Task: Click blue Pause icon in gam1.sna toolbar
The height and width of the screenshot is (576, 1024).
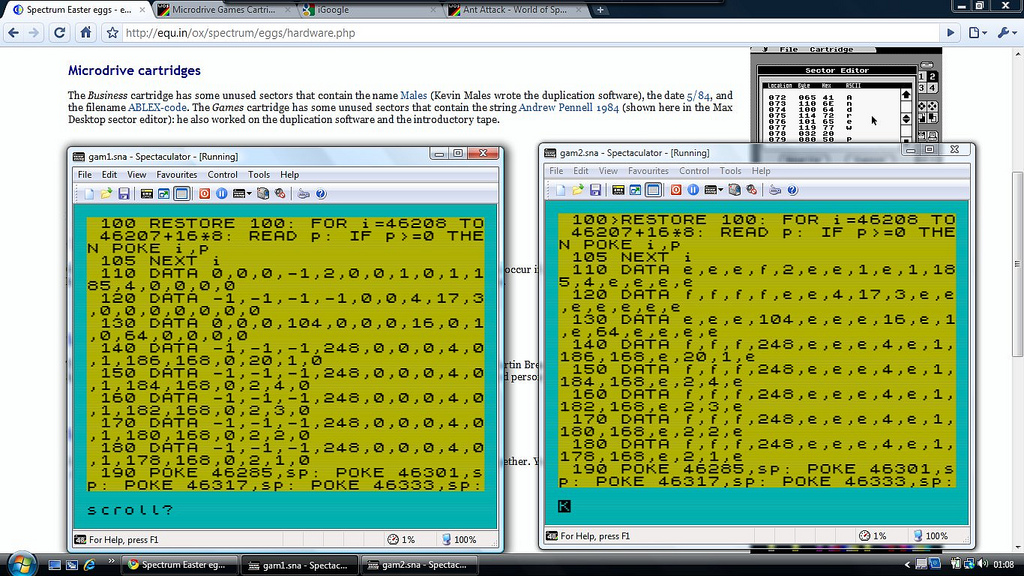Action: [222, 194]
